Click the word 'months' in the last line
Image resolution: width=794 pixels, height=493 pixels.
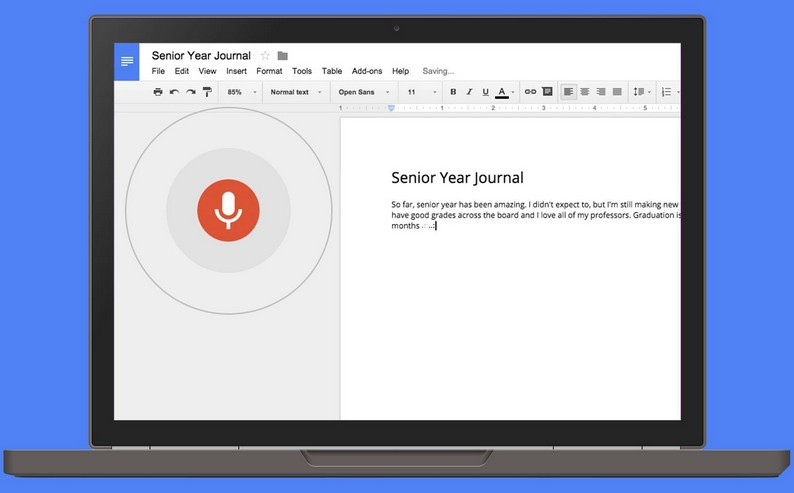[x=405, y=226]
